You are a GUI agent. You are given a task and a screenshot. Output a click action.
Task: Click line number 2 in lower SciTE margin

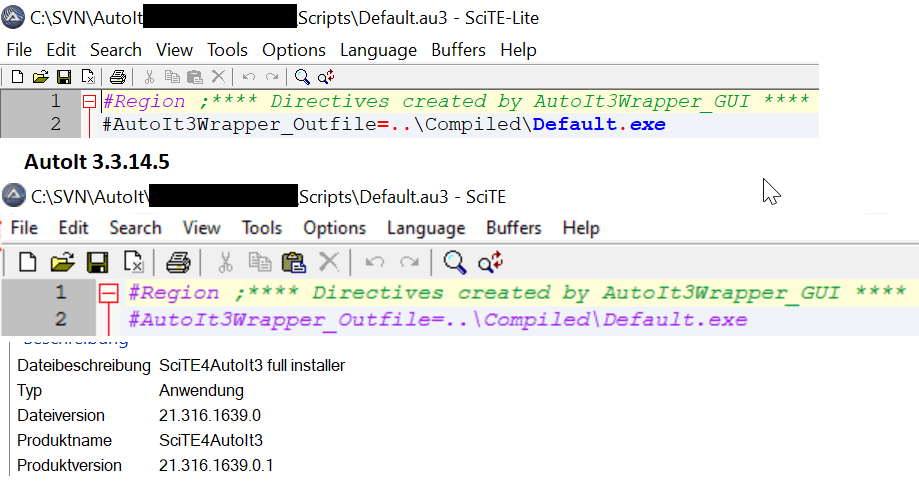tap(60, 319)
